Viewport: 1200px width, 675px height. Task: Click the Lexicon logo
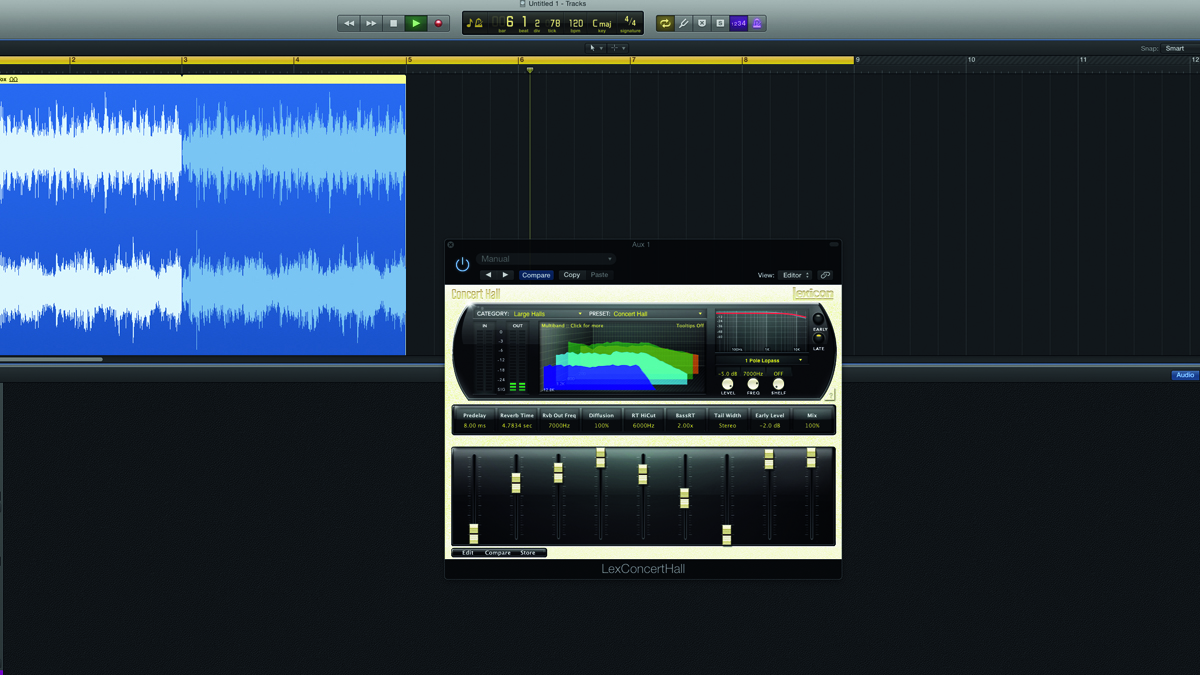tap(812, 294)
